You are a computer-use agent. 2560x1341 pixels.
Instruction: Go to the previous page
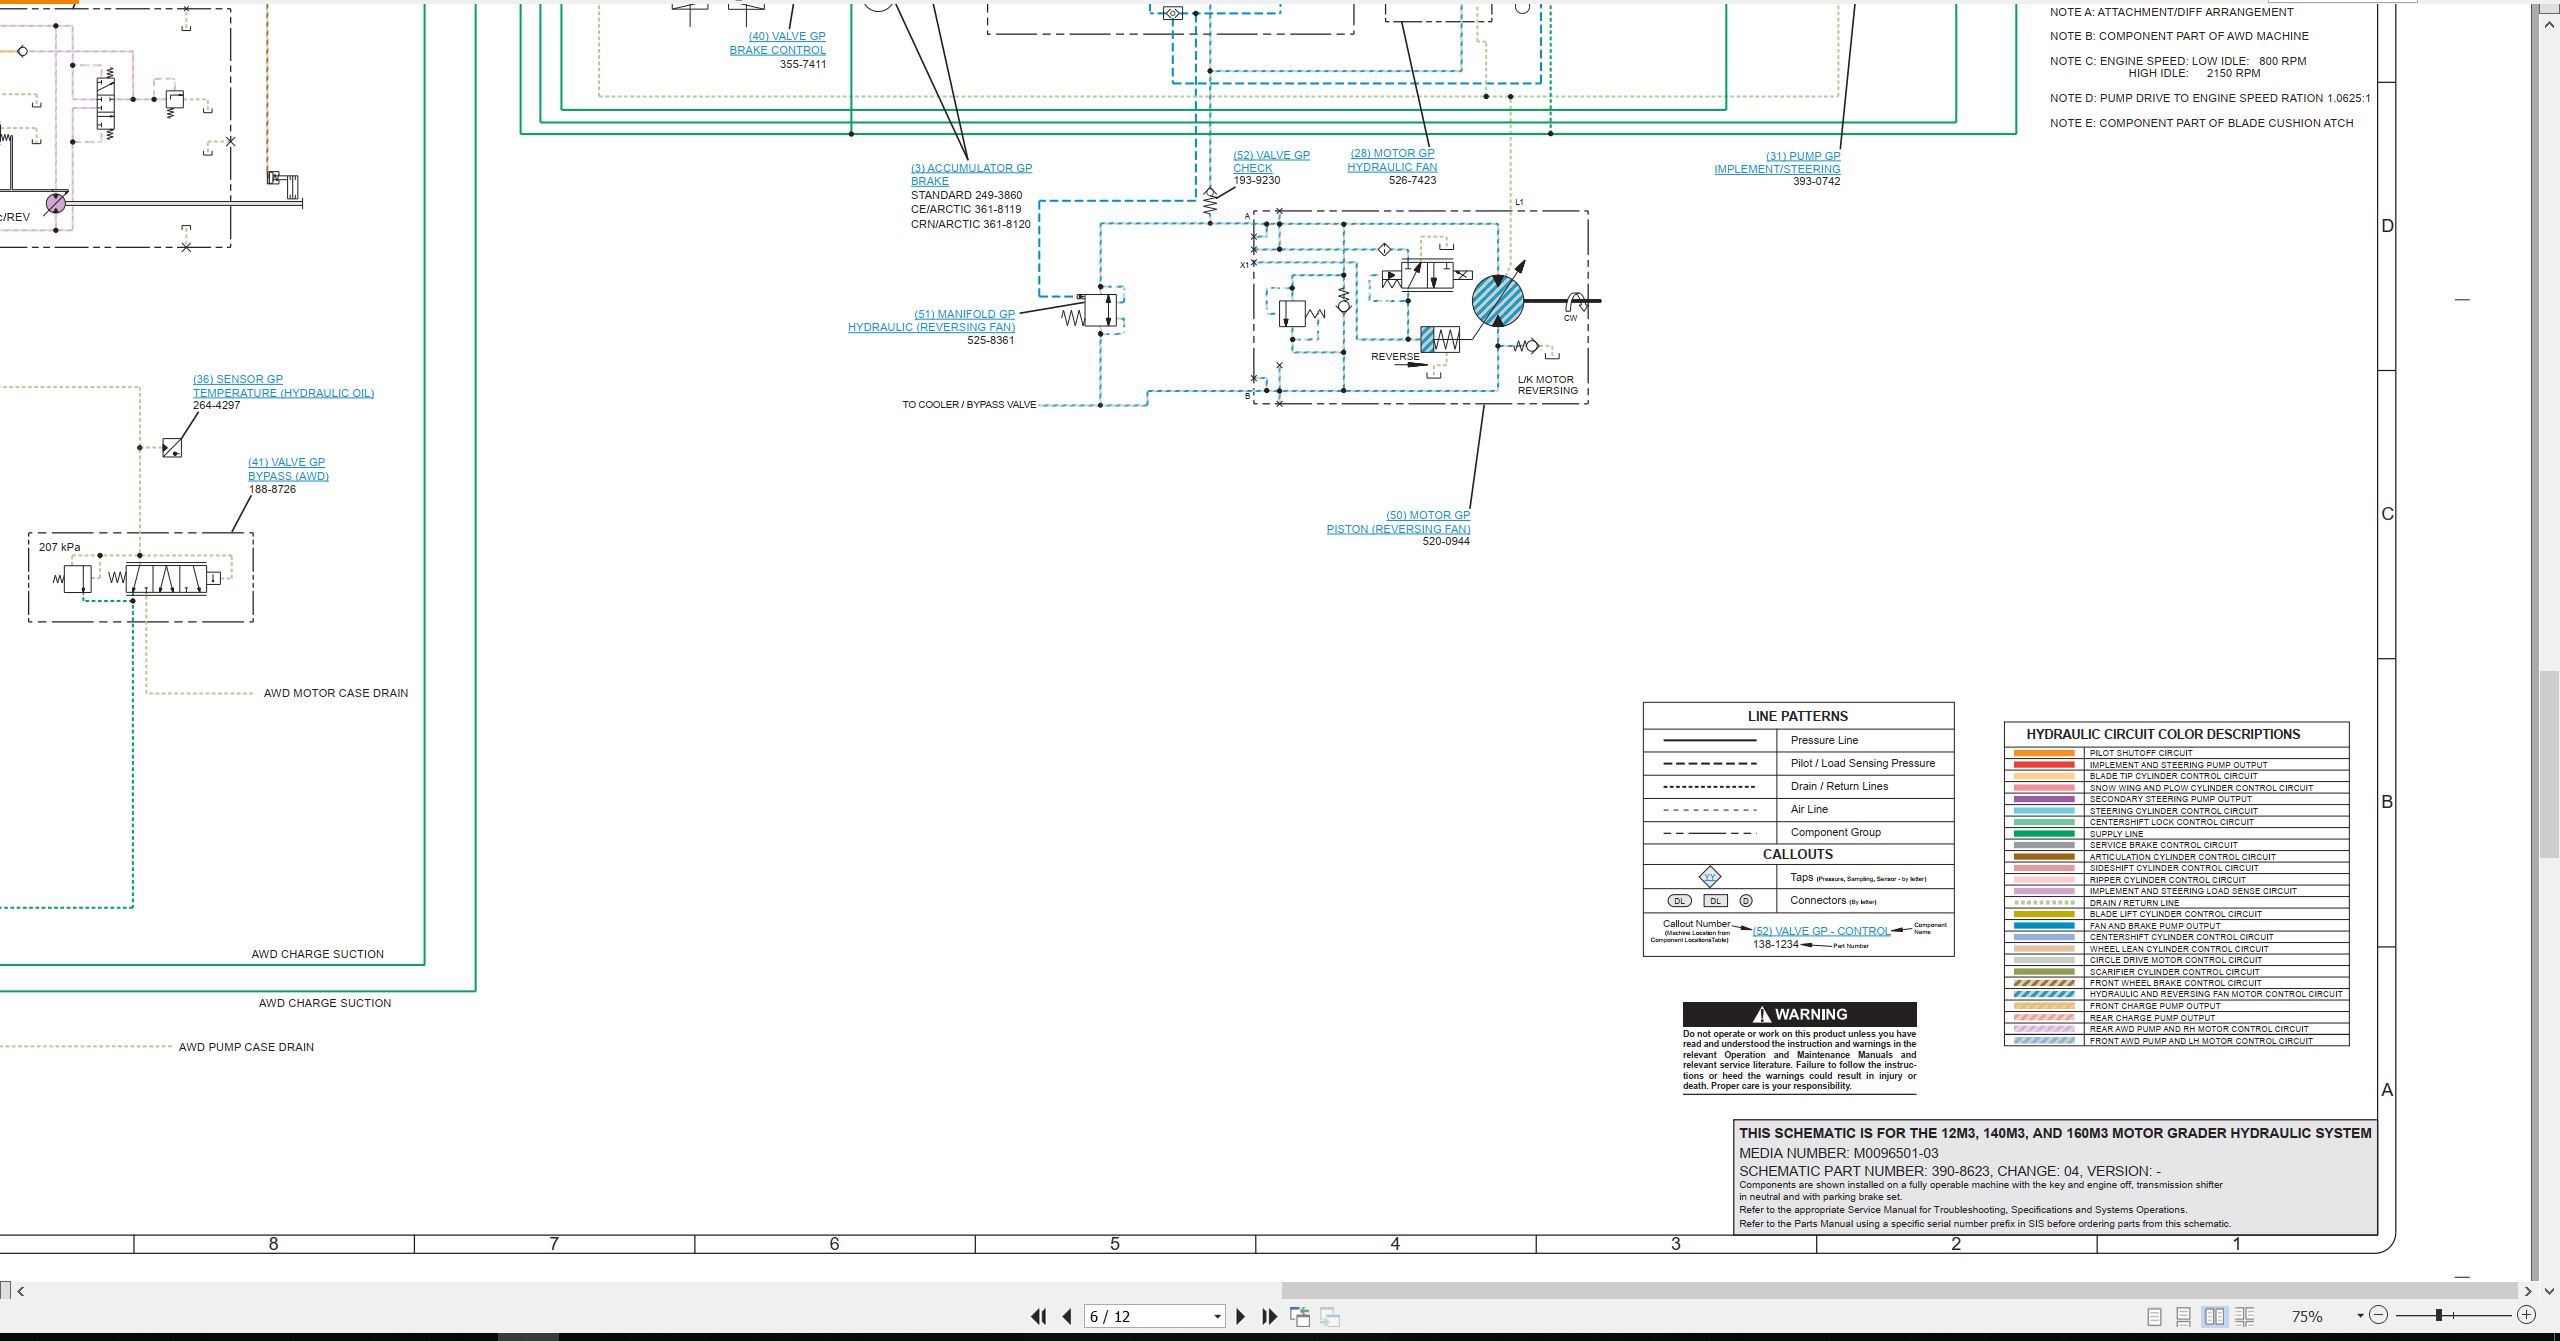(x=1067, y=1317)
